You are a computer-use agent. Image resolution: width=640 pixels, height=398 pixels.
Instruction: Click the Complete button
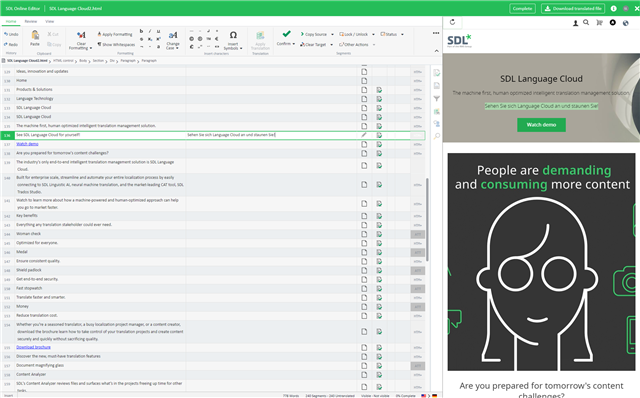[x=522, y=8]
